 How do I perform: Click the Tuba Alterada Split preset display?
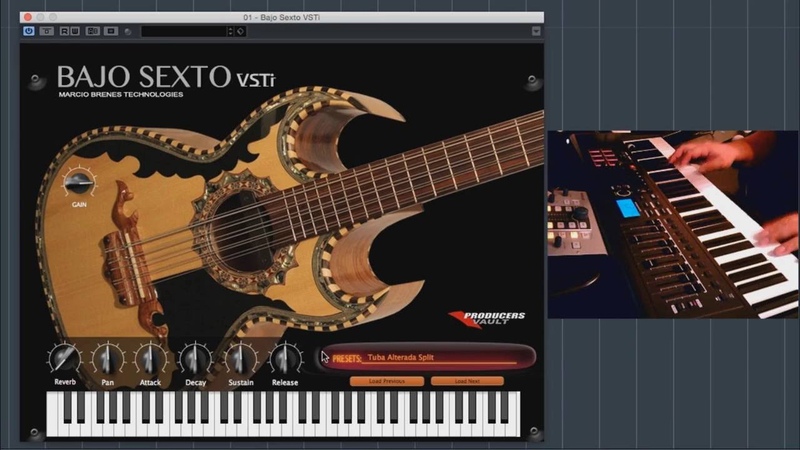tap(429, 357)
